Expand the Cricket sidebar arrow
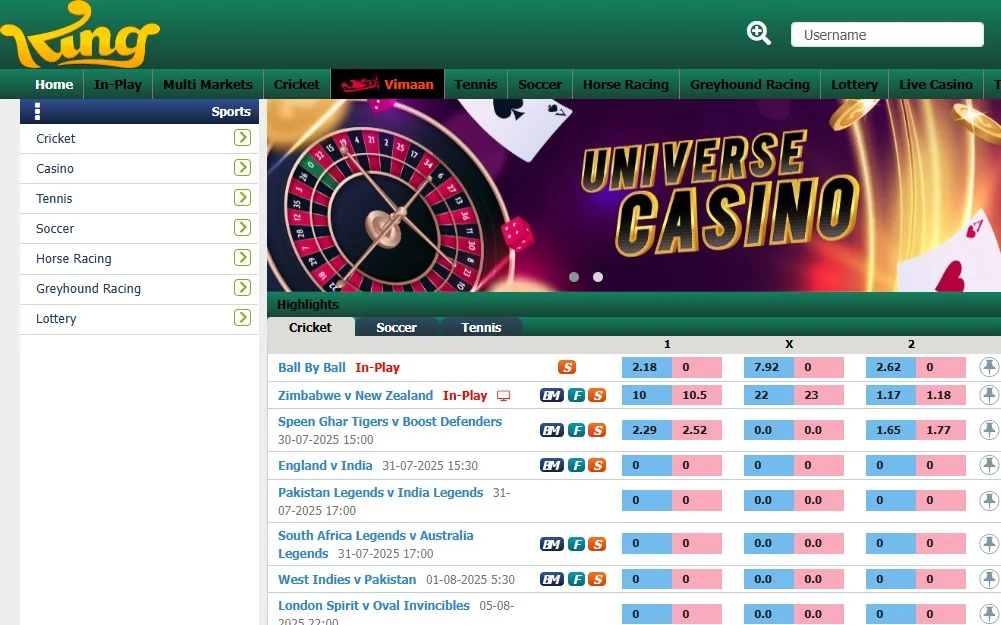1001x625 pixels. [243, 137]
